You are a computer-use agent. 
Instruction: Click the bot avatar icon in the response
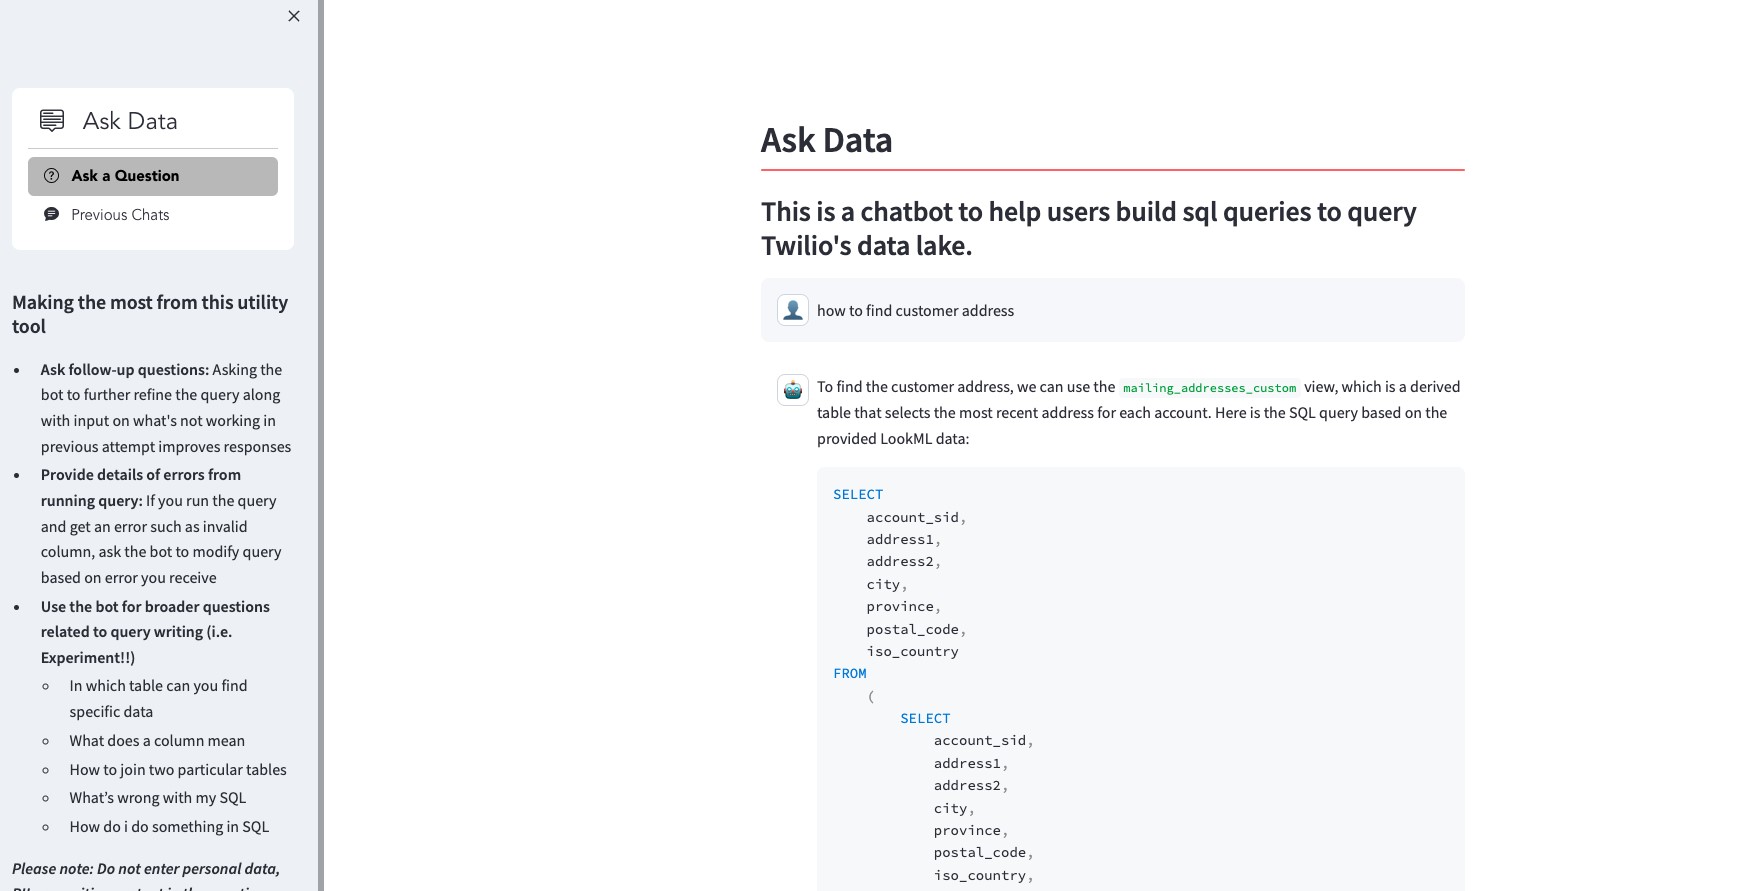(793, 390)
